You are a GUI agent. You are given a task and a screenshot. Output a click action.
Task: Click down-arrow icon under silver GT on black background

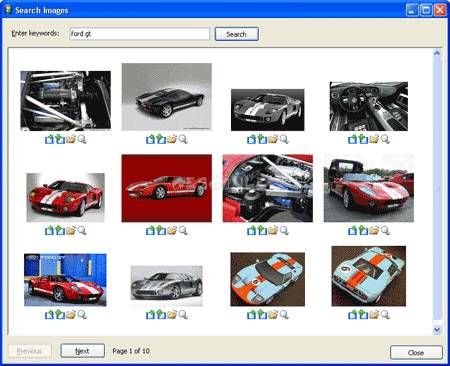(x=262, y=139)
